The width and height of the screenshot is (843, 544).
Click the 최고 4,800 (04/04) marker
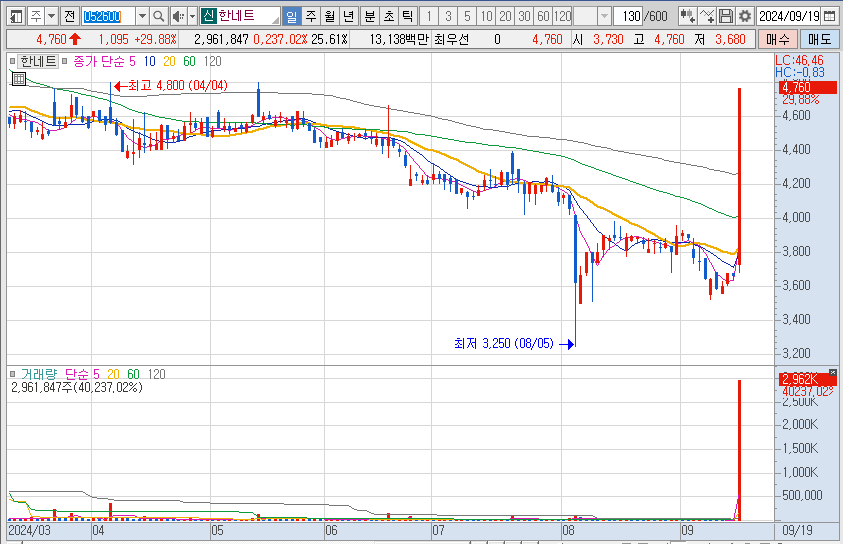(x=171, y=85)
